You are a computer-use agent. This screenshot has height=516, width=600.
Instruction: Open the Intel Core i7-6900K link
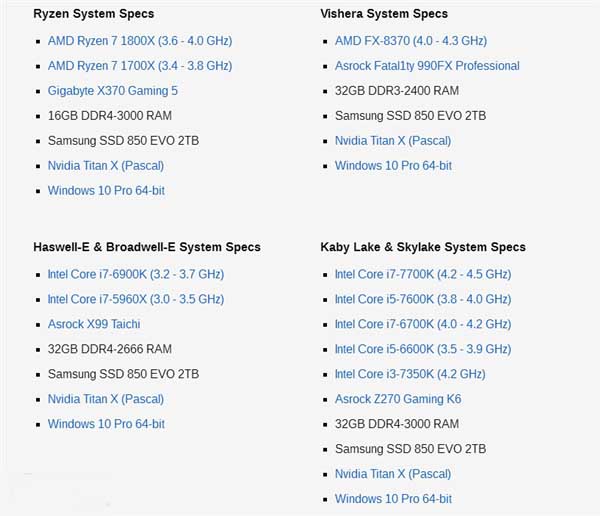point(135,274)
